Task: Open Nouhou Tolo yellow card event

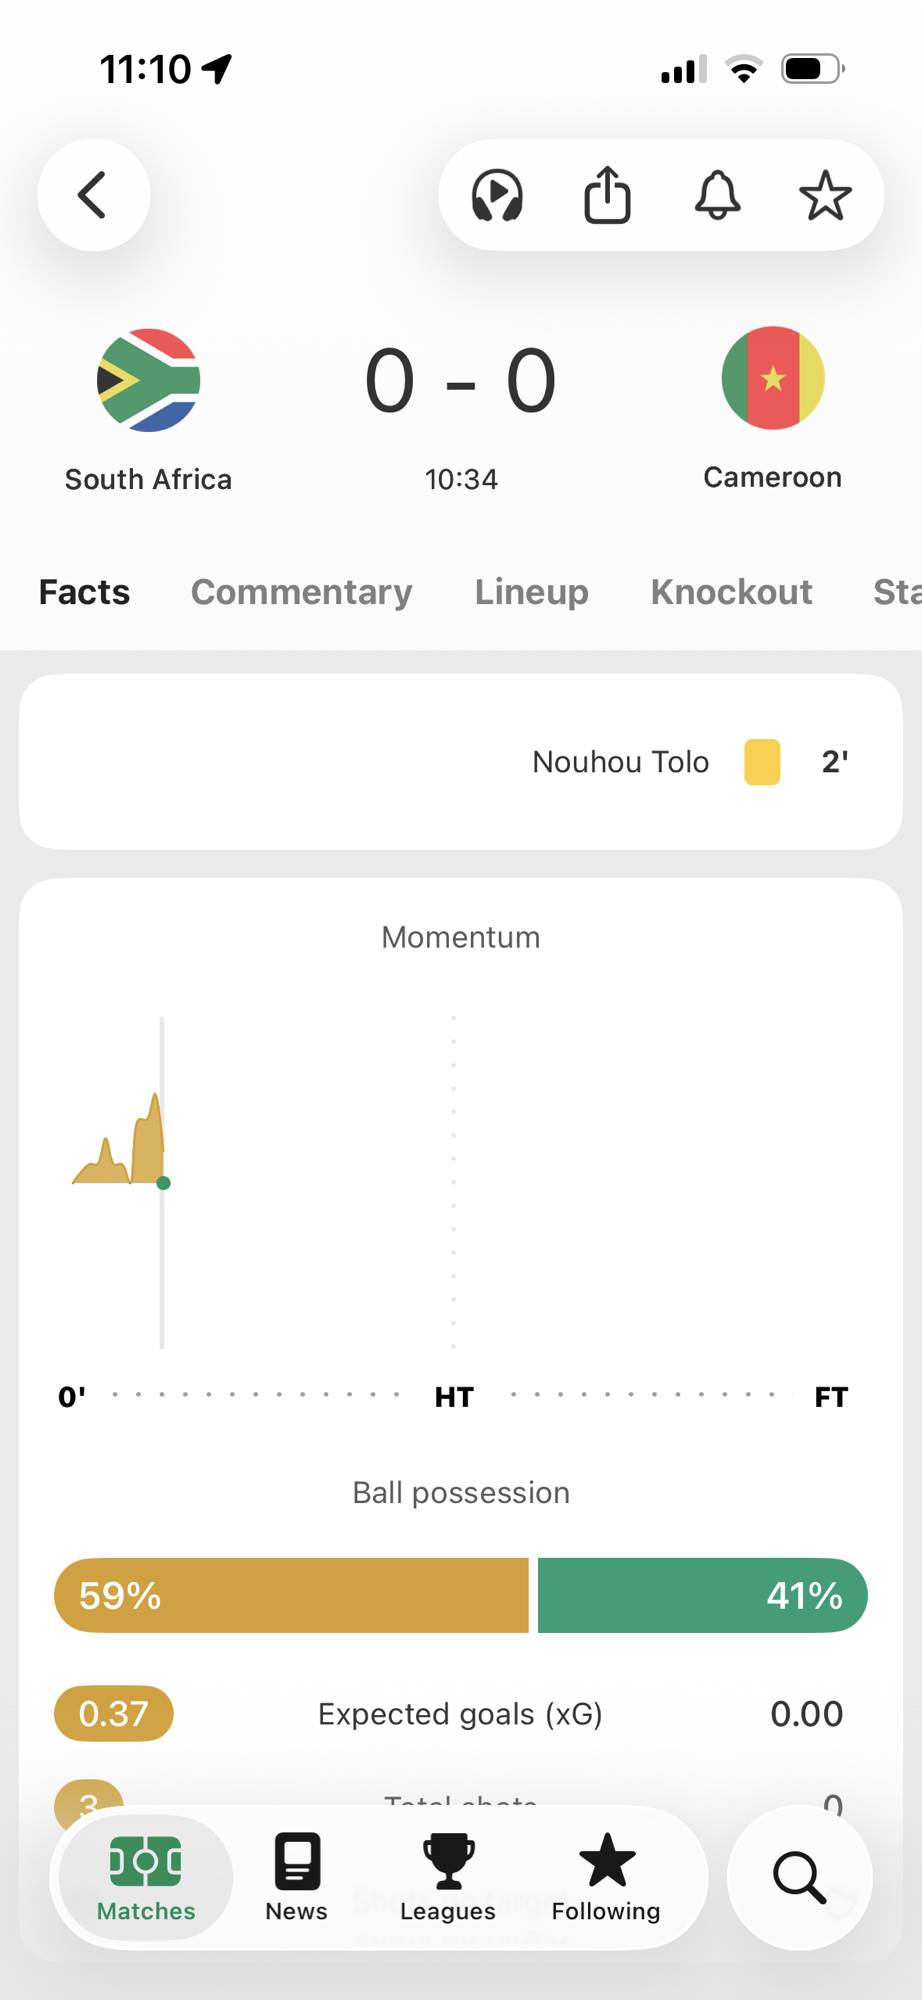Action: (620, 762)
